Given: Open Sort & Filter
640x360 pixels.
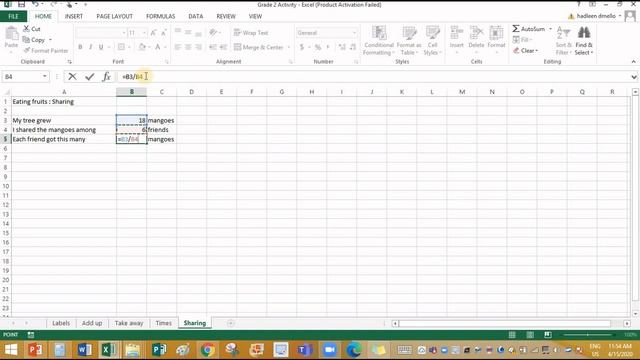Looking at the screenshot, I should click(563, 40).
